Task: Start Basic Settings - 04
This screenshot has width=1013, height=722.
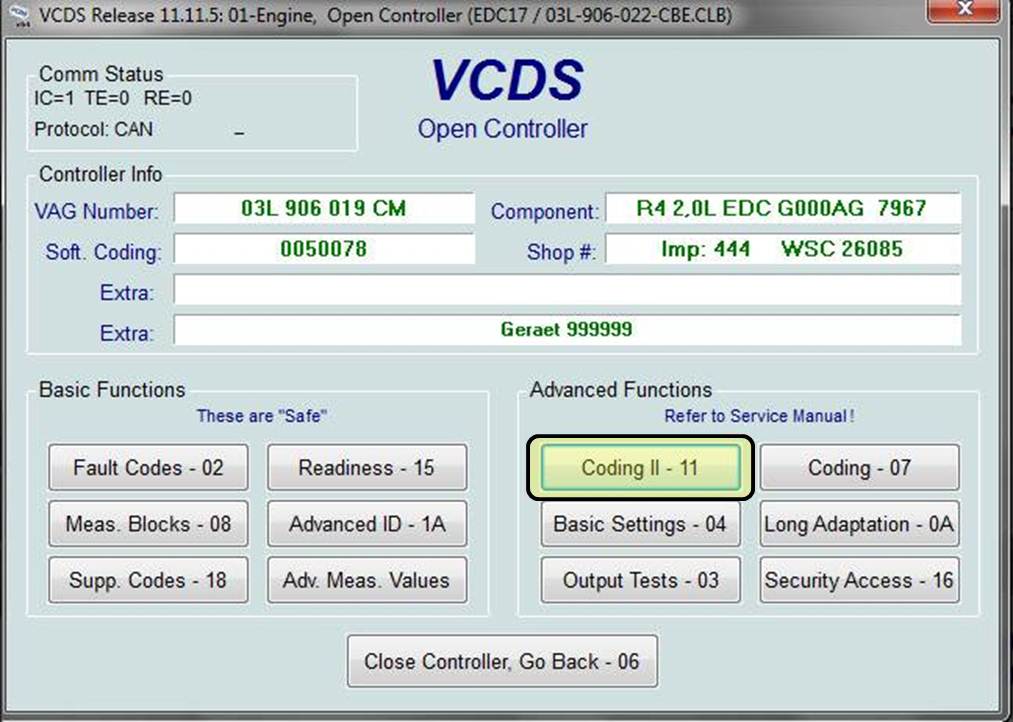Action: tap(640, 524)
